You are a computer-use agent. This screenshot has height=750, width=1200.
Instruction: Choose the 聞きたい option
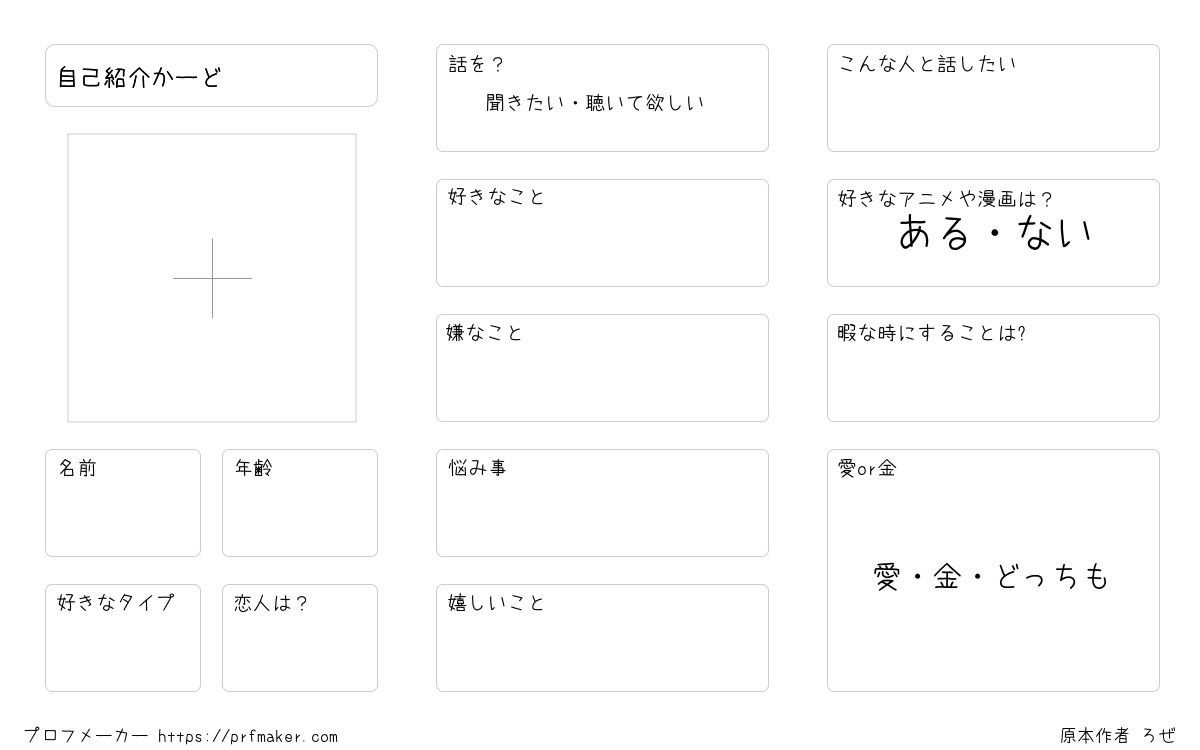point(527,102)
